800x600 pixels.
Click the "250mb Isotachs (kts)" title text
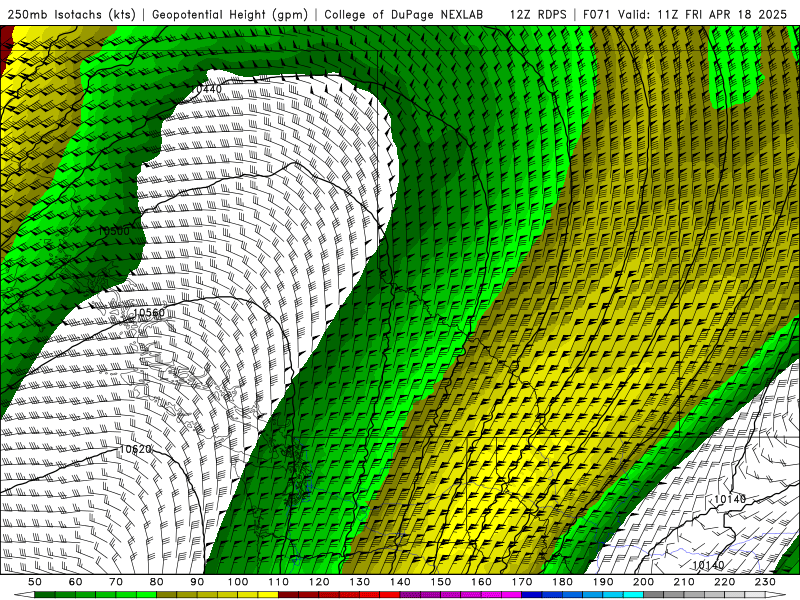point(71,14)
